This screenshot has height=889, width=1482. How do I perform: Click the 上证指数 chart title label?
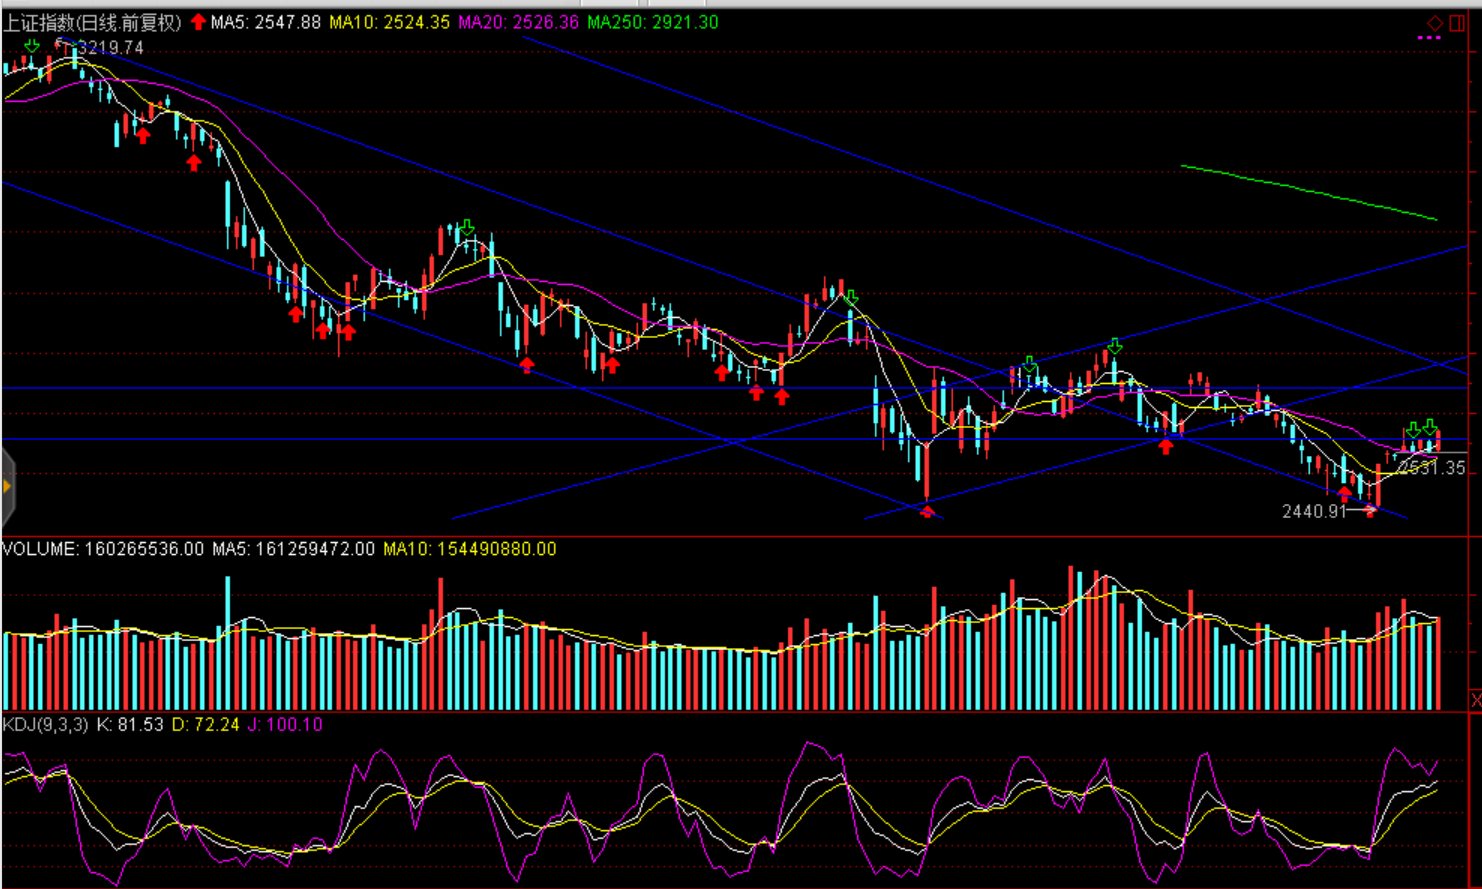click(91, 22)
